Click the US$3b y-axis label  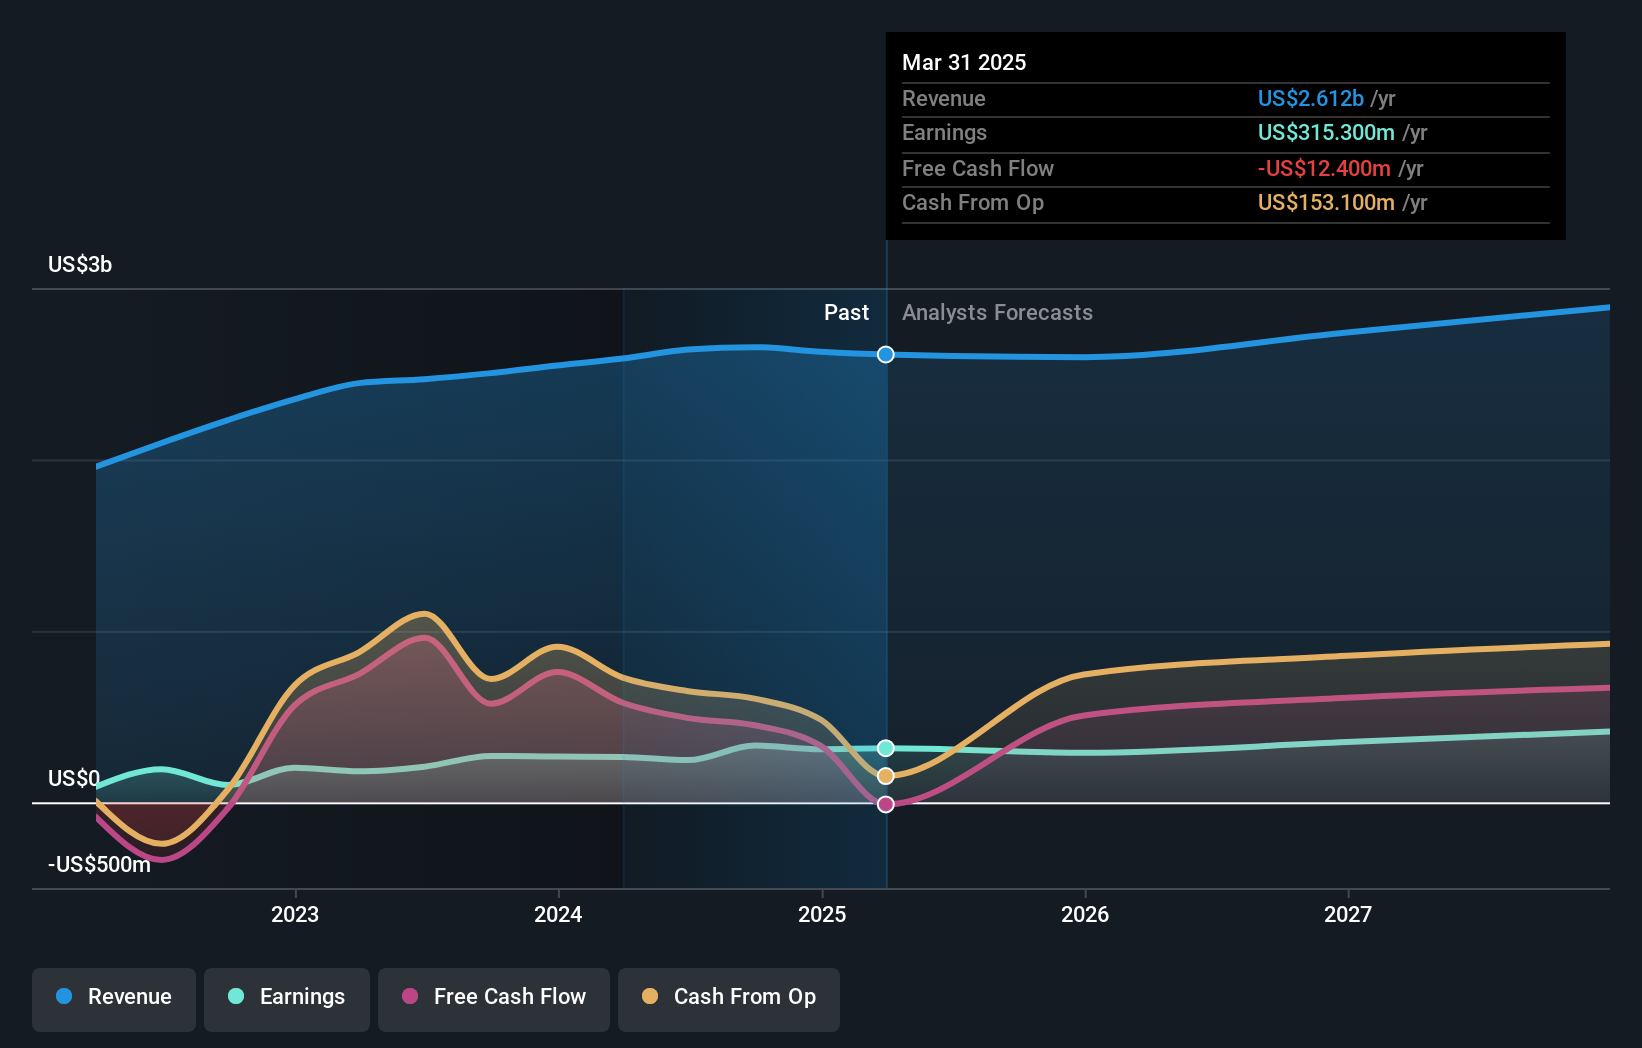[x=80, y=264]
